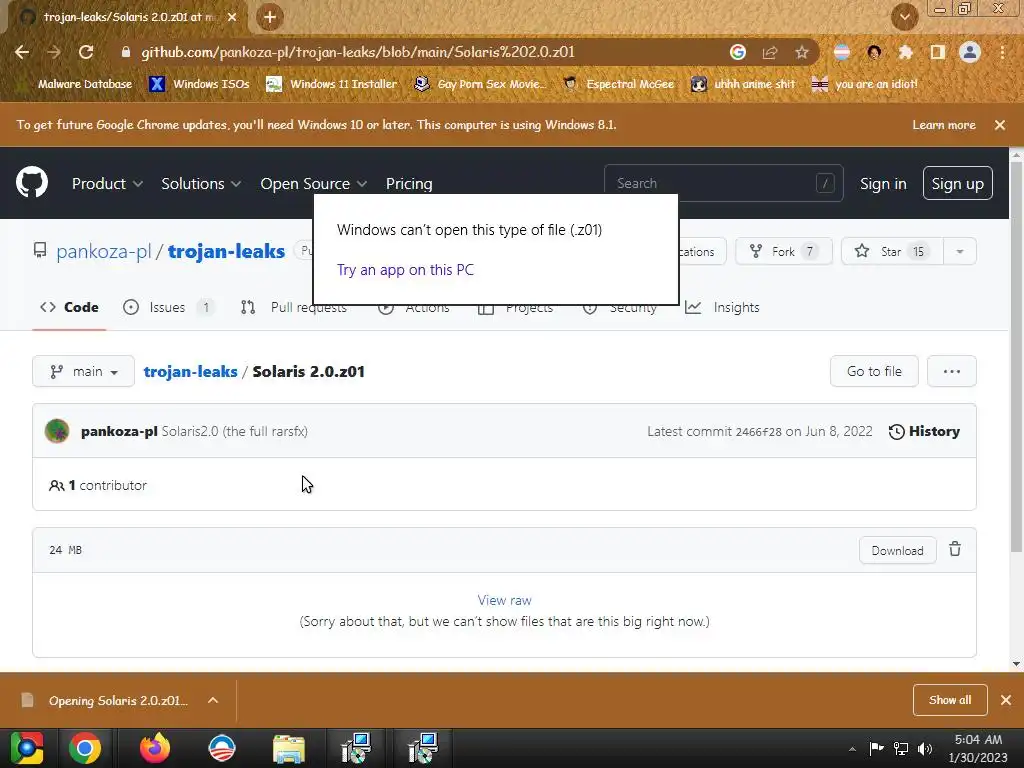The height and width of the screenshot is (768, 1024).
Task: Open a new browser tab
Action: [x=270, y=17]
